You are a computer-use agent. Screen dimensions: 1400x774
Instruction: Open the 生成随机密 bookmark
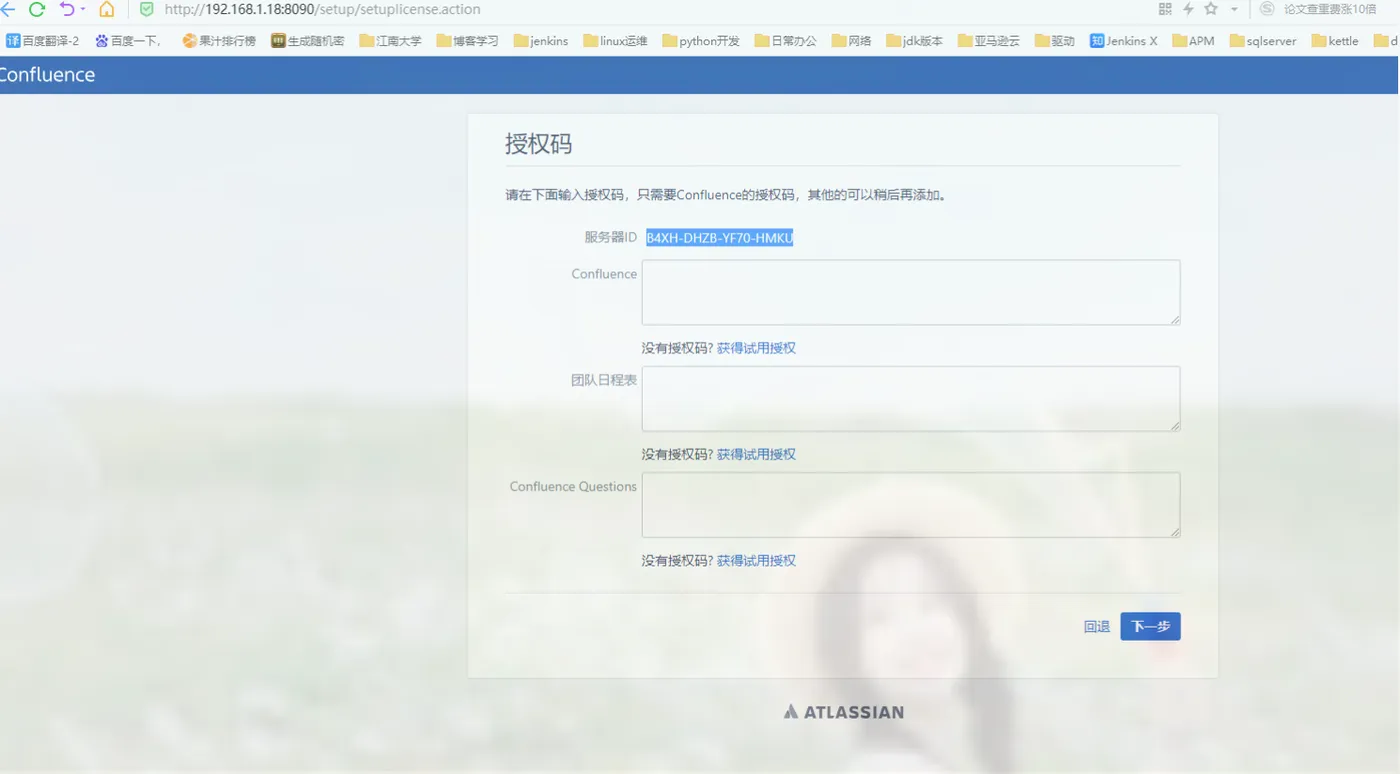308,41
